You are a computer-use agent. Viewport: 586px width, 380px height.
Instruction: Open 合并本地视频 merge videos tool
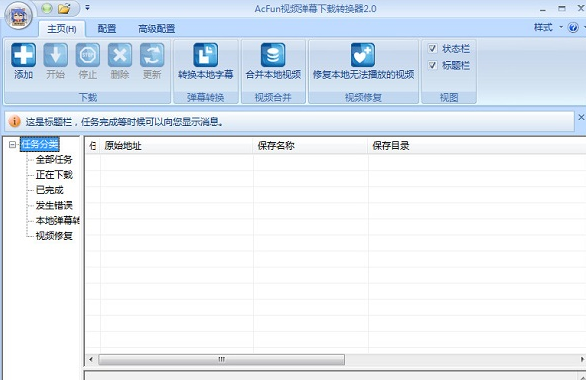click(273, 61)
